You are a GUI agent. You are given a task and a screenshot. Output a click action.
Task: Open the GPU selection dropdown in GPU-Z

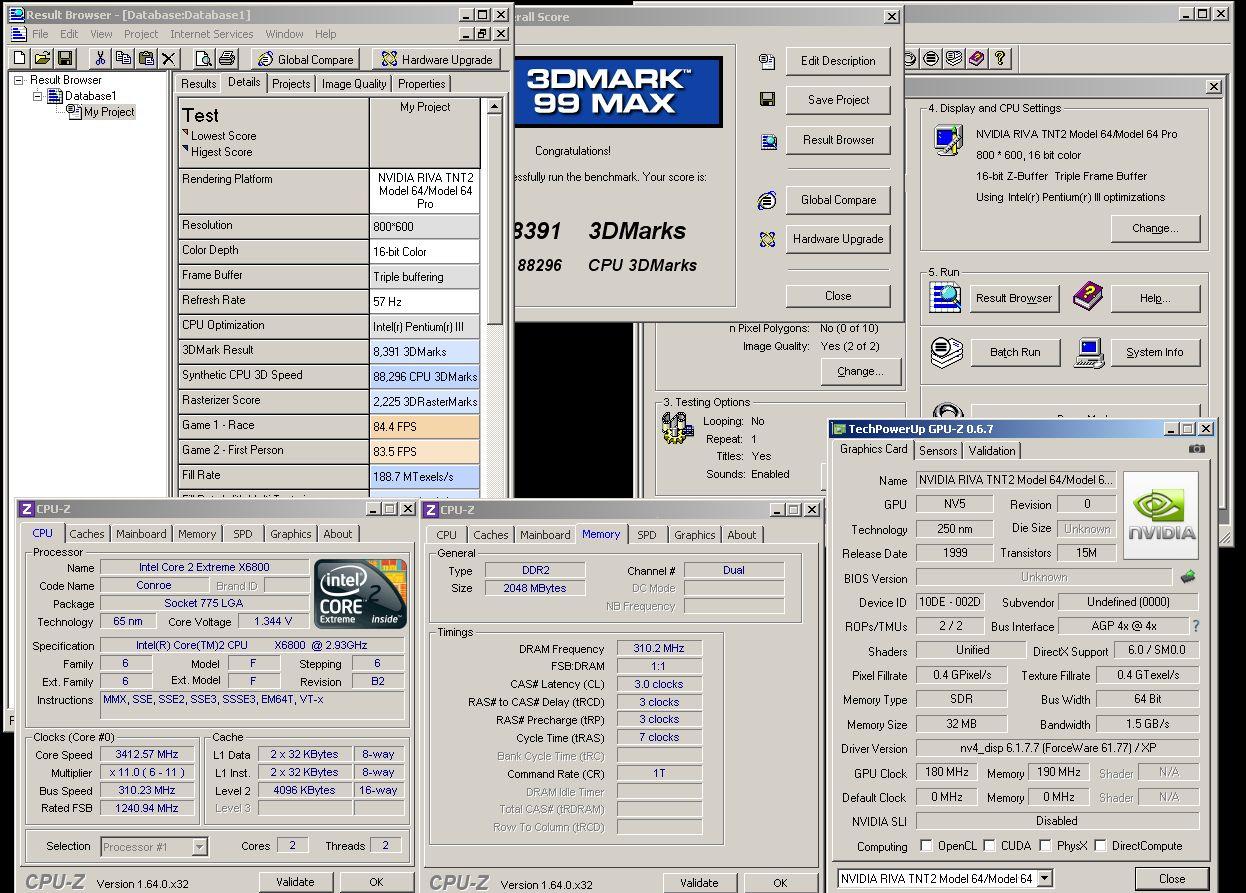tap(1045, 878)
